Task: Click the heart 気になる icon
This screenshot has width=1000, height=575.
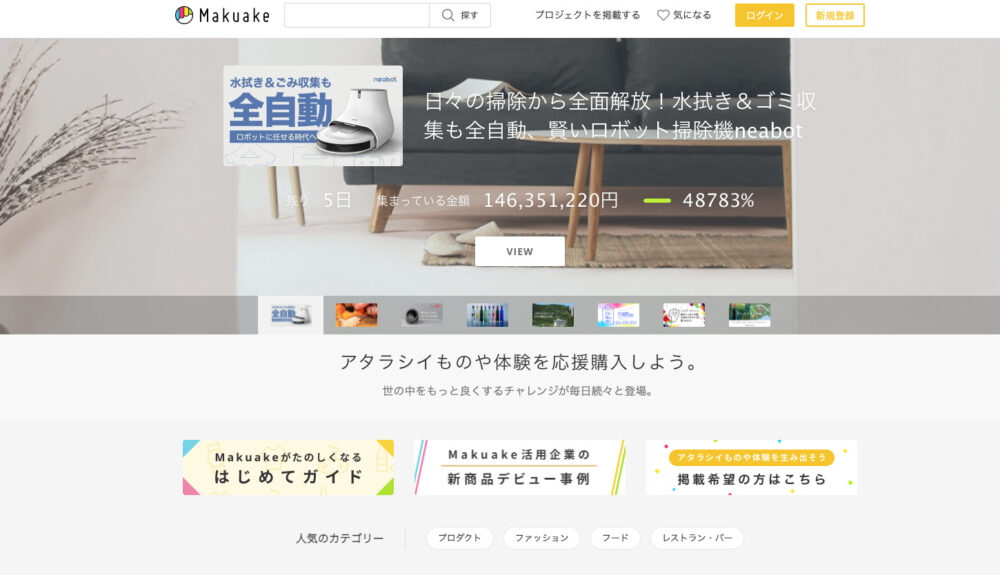Action: [x=663, y=15]
